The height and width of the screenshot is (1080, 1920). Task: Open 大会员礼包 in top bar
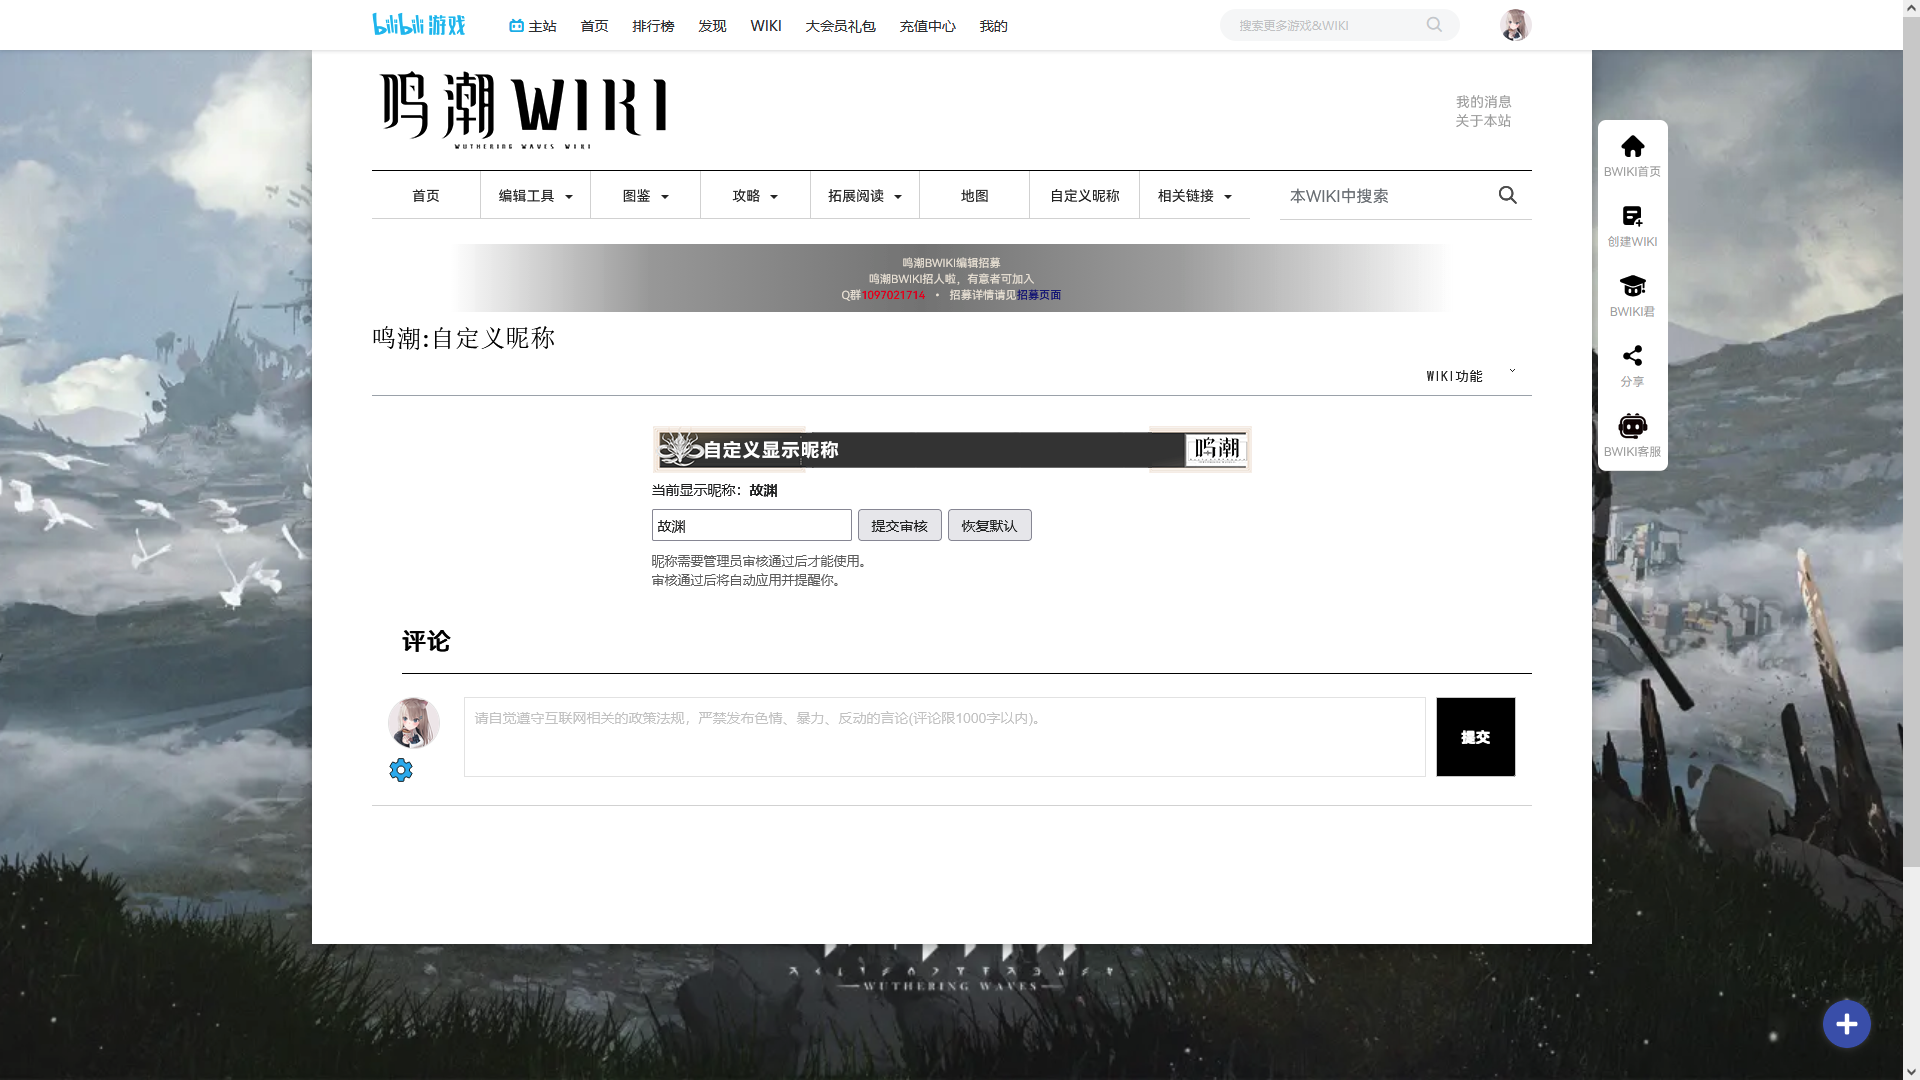click(840, 26)
